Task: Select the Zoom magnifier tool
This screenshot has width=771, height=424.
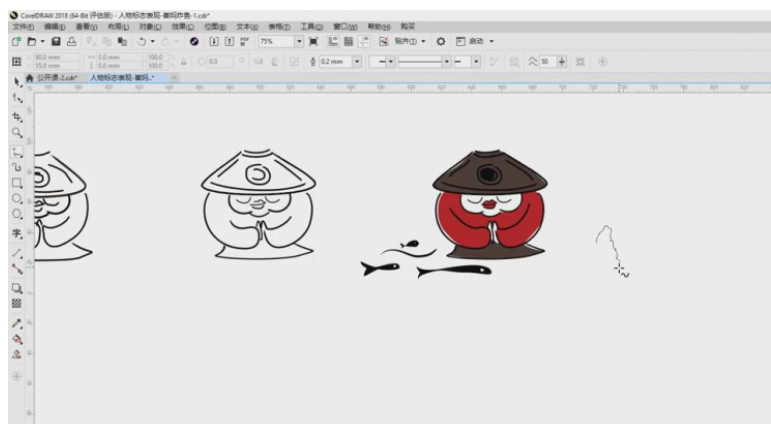Action: [17, 132]
